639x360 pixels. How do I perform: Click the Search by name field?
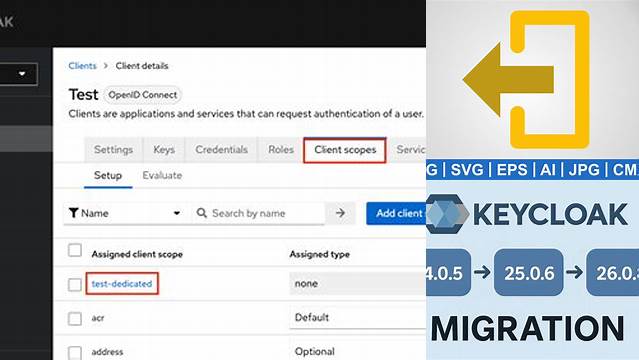(258, 213)
